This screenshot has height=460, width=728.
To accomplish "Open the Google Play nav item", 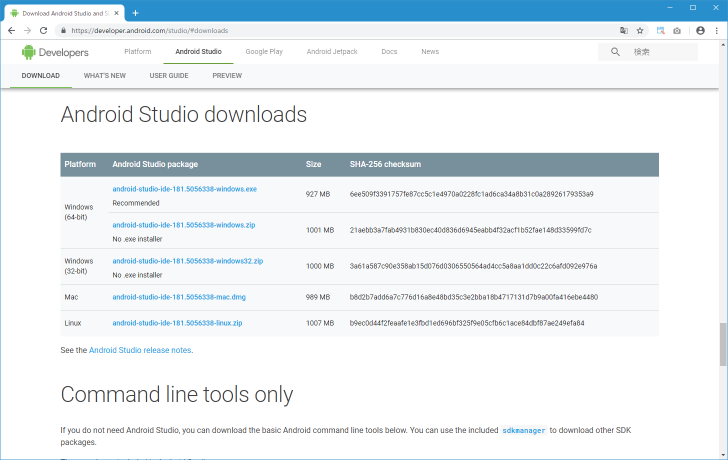I will tap(264, 52).
